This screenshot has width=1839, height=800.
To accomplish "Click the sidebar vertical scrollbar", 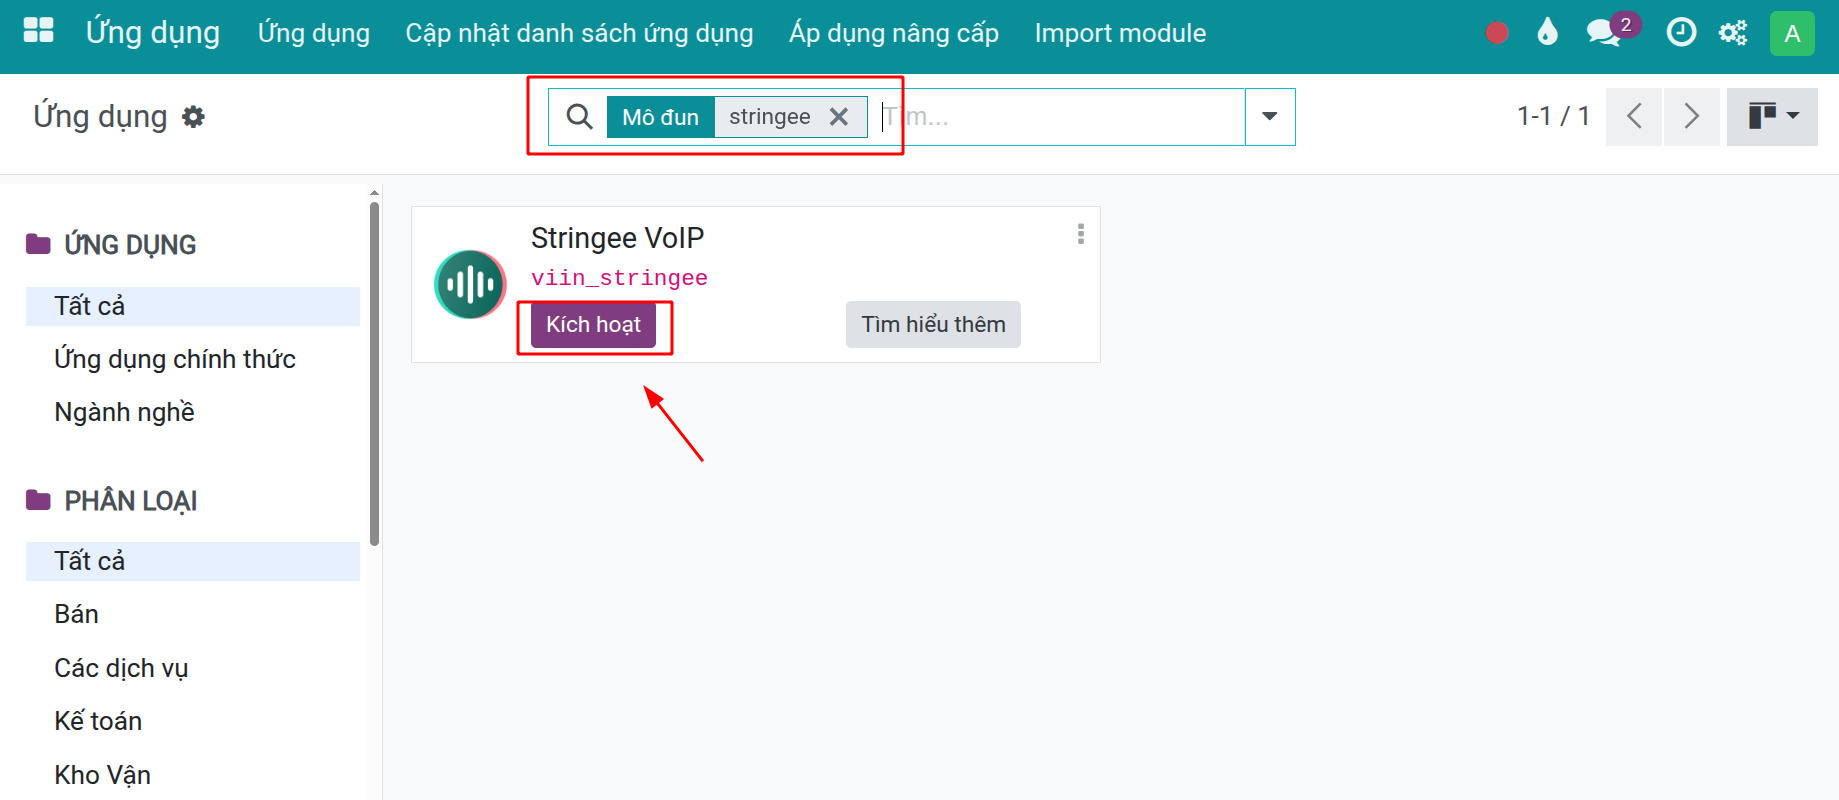I will tap(374, 374).
